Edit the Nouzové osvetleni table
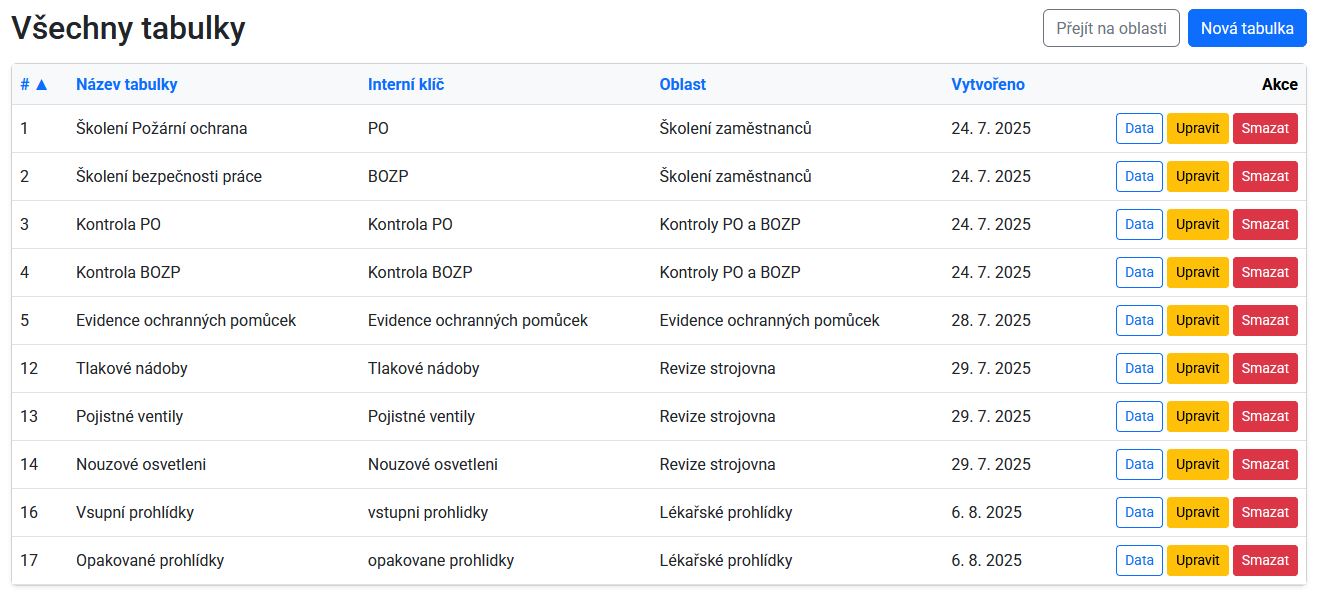The width and height of the screenshot is (1337, 608). pos(1197,464)
